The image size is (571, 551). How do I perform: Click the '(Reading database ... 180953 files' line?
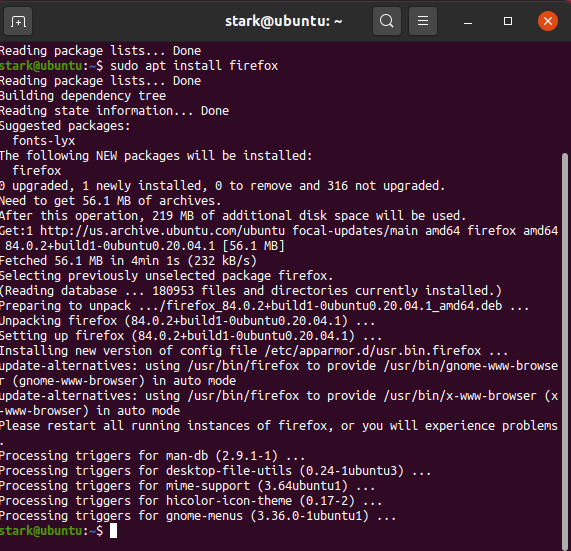pos(251,291)
